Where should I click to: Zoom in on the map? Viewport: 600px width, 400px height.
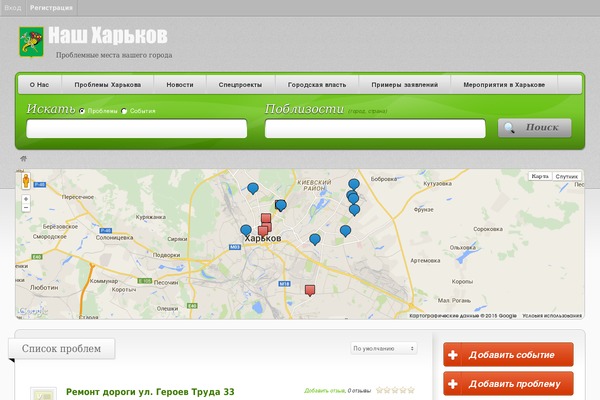click(26, 199)
